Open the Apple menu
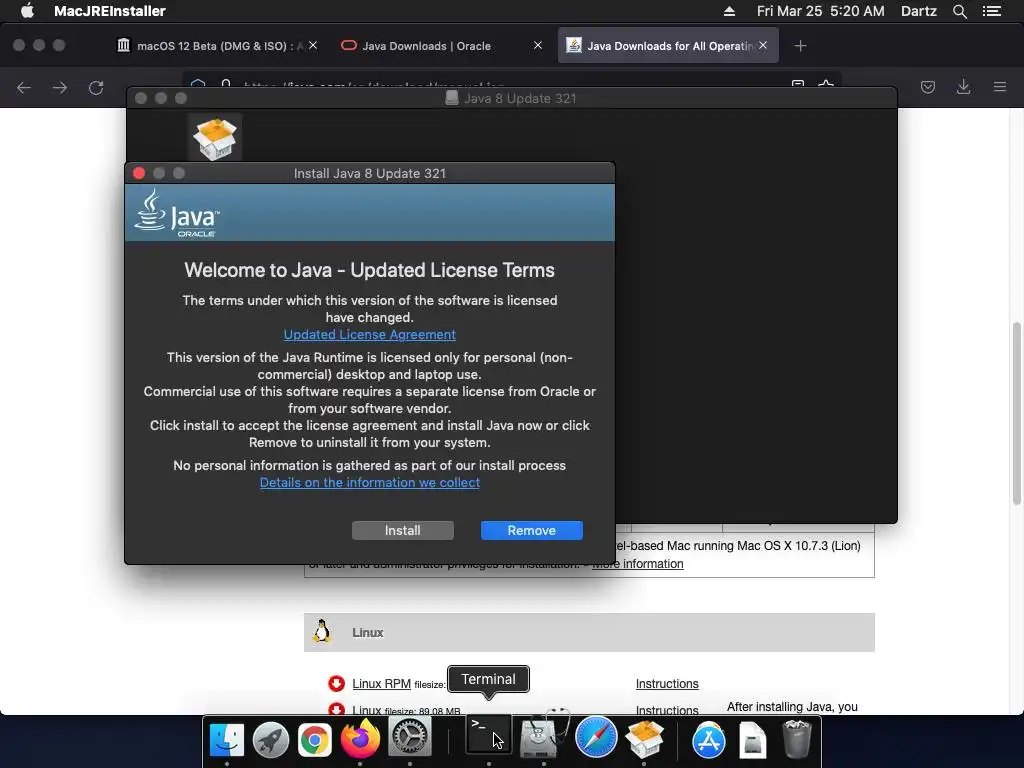This screenshot has height=768, width=1024. pyautogui.click(x=27, y=11)
